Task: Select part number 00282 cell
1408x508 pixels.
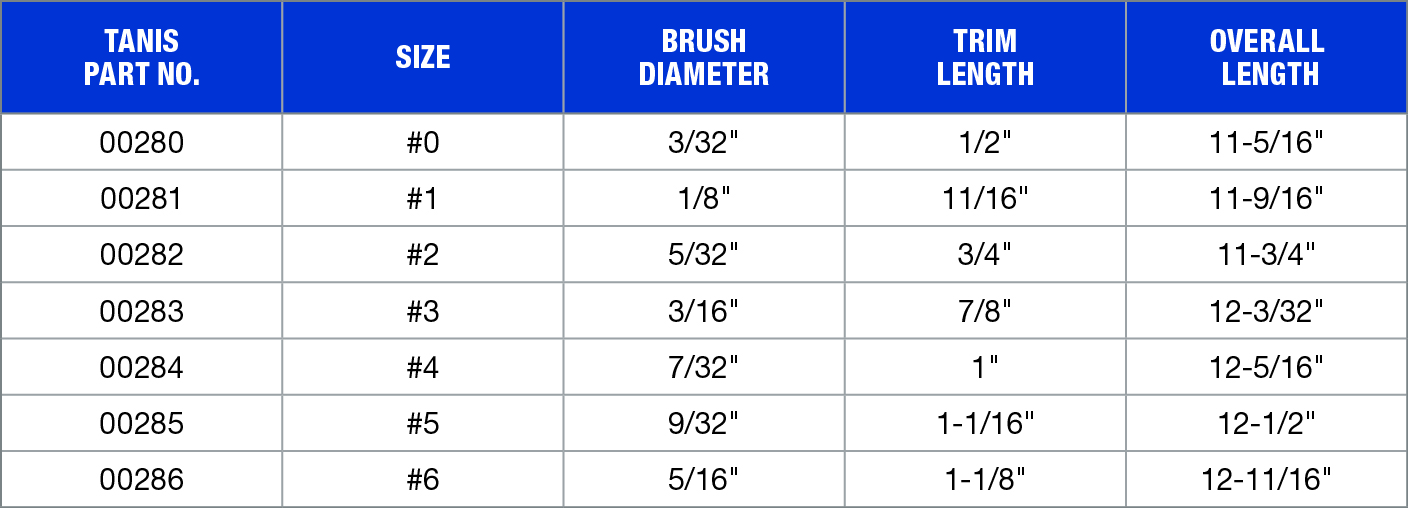Action: [141, 254]
